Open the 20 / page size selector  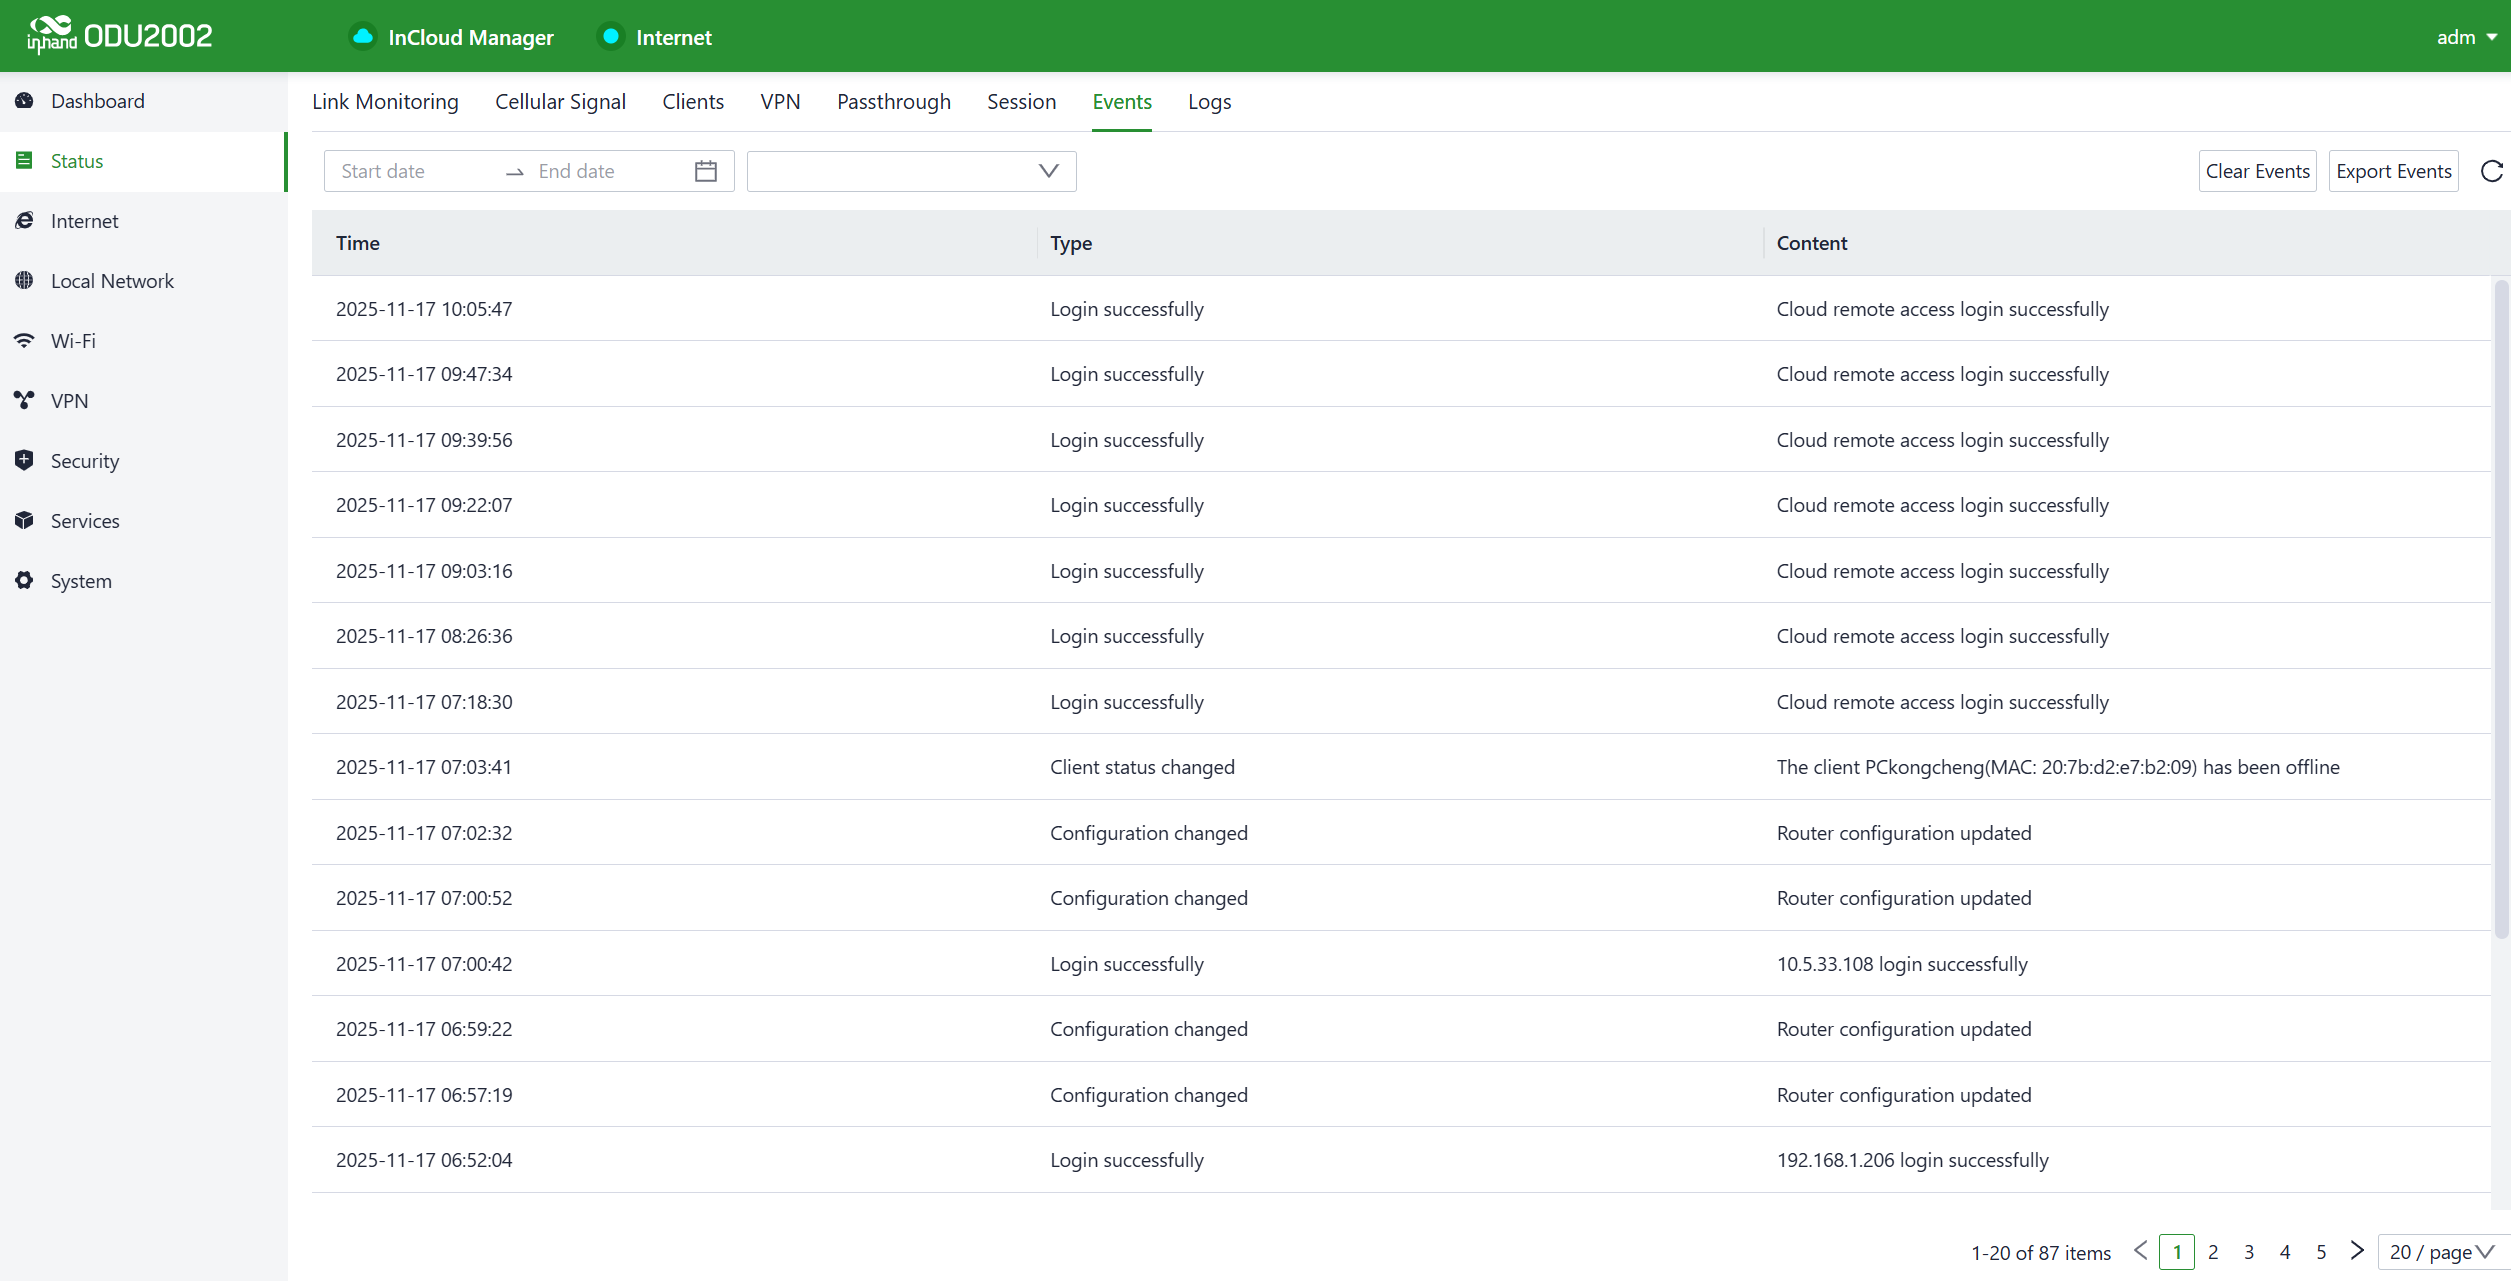tap(2441, 1252)
